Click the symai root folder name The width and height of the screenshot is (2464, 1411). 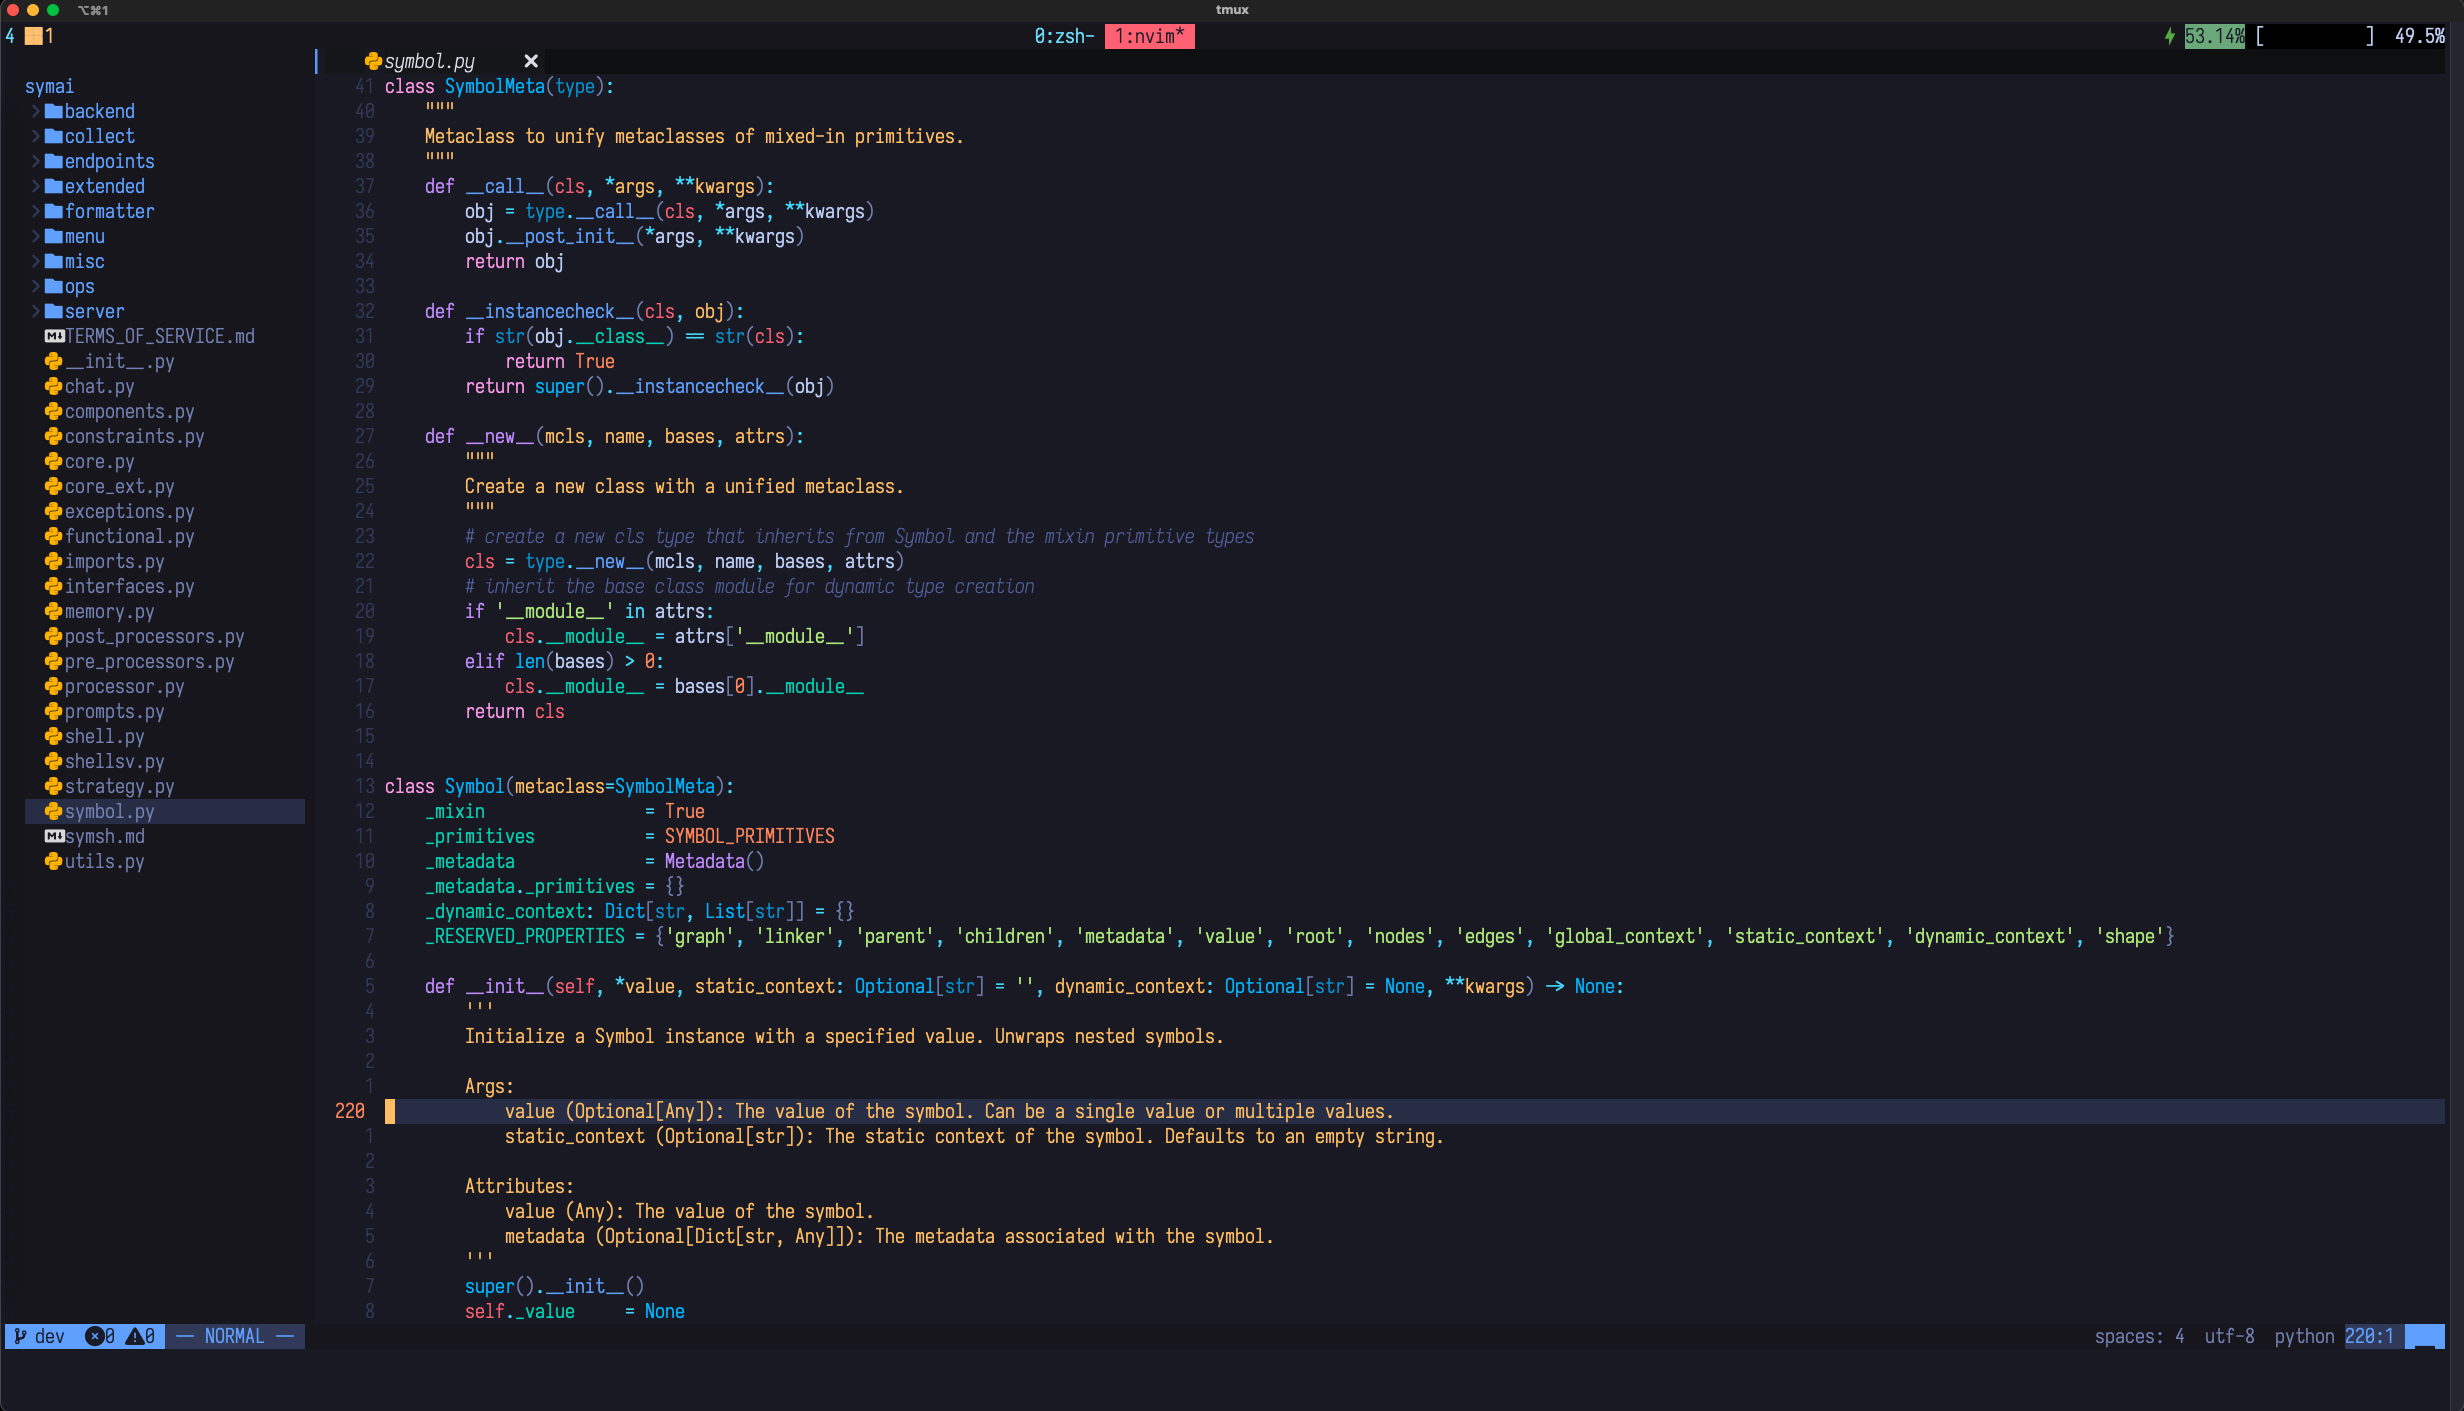49,86
